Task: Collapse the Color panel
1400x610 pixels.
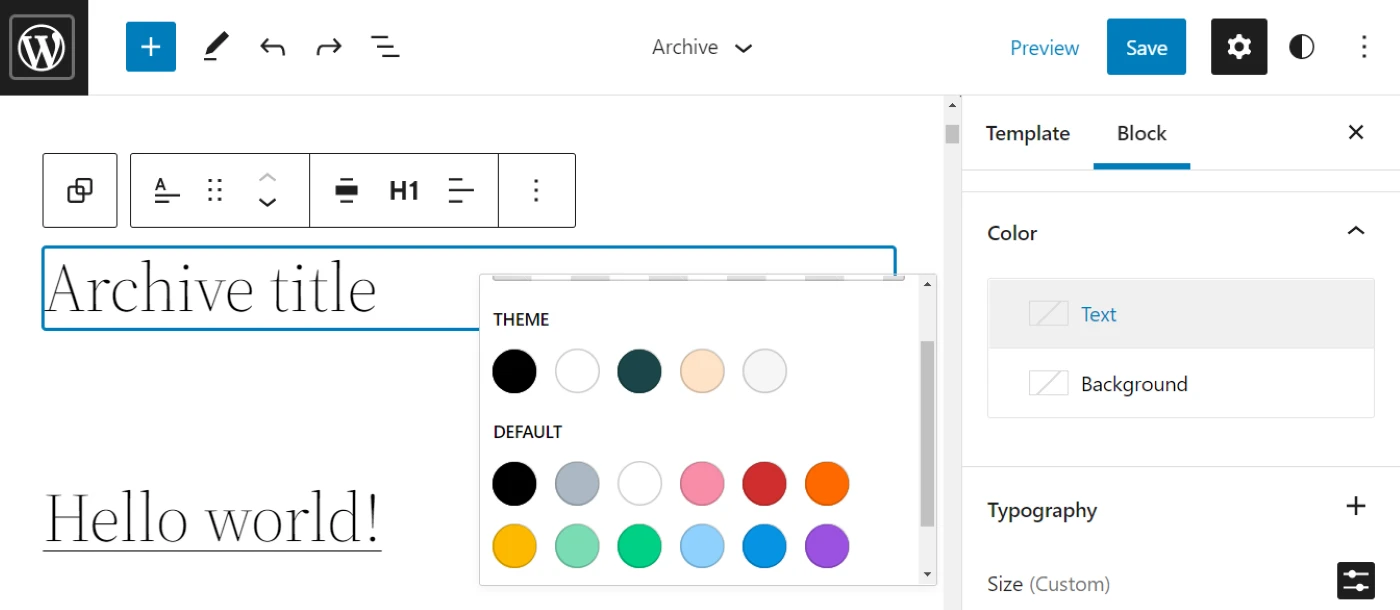Action: point(1356,232)
